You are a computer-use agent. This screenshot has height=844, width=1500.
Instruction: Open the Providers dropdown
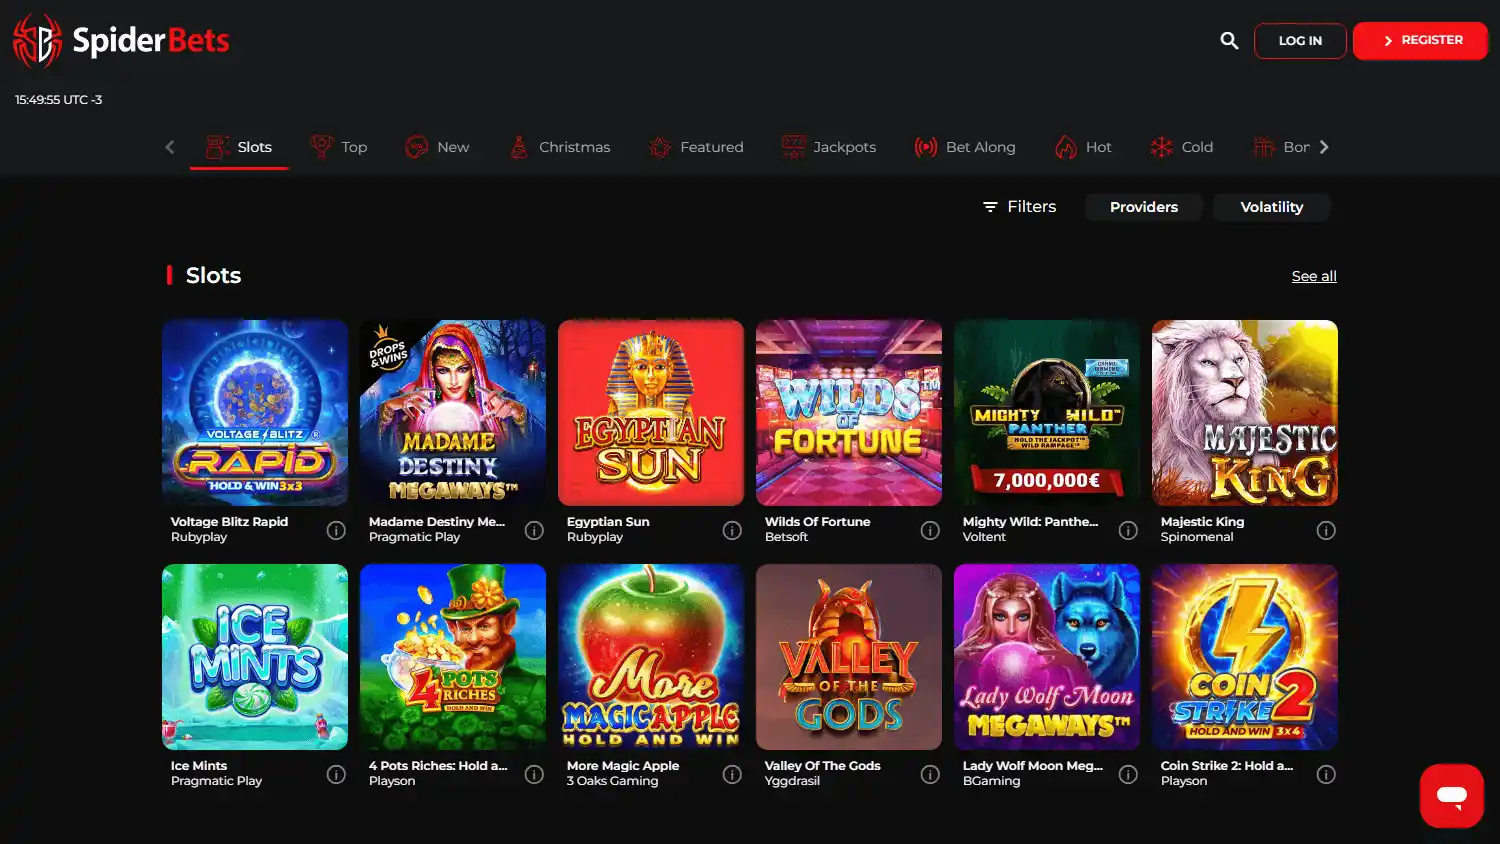[x=1144, y=207]
